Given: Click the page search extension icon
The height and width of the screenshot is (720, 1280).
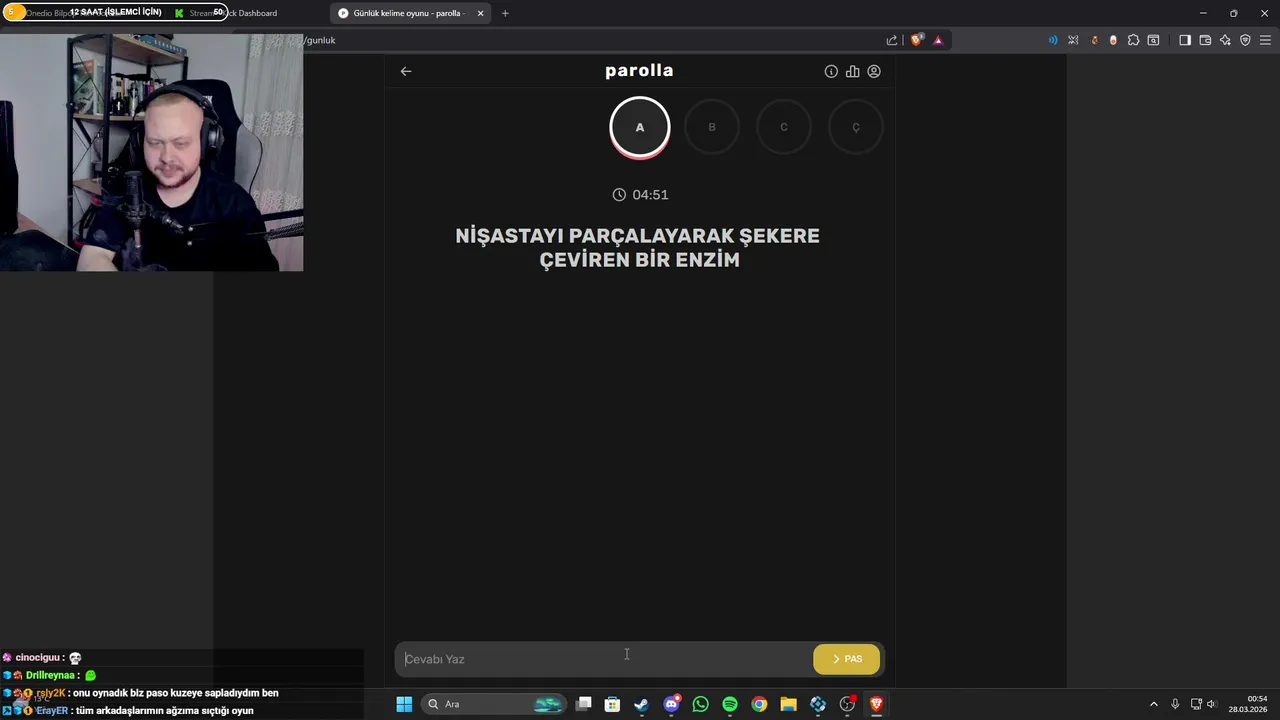Looking at the screenshot, I should pyautogui.click(x=1153, y=40).
